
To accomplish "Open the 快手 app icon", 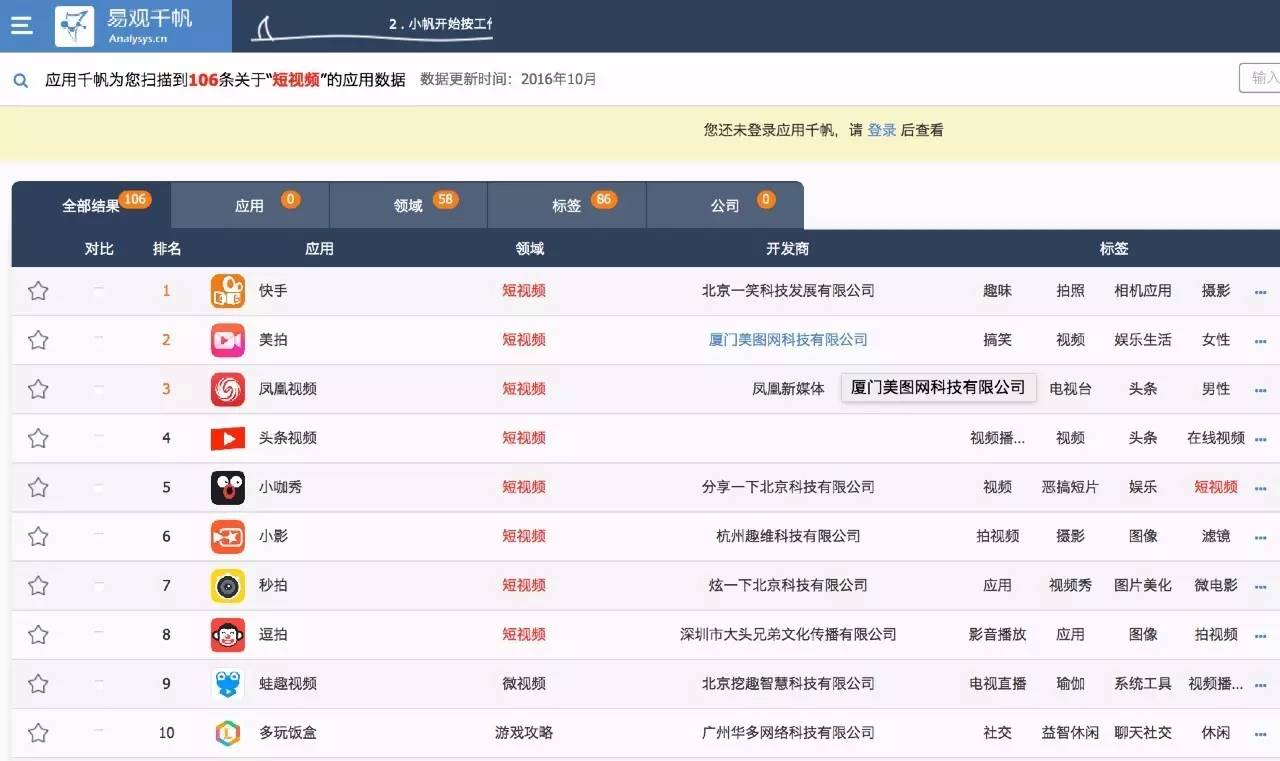I will click(228, 291).
